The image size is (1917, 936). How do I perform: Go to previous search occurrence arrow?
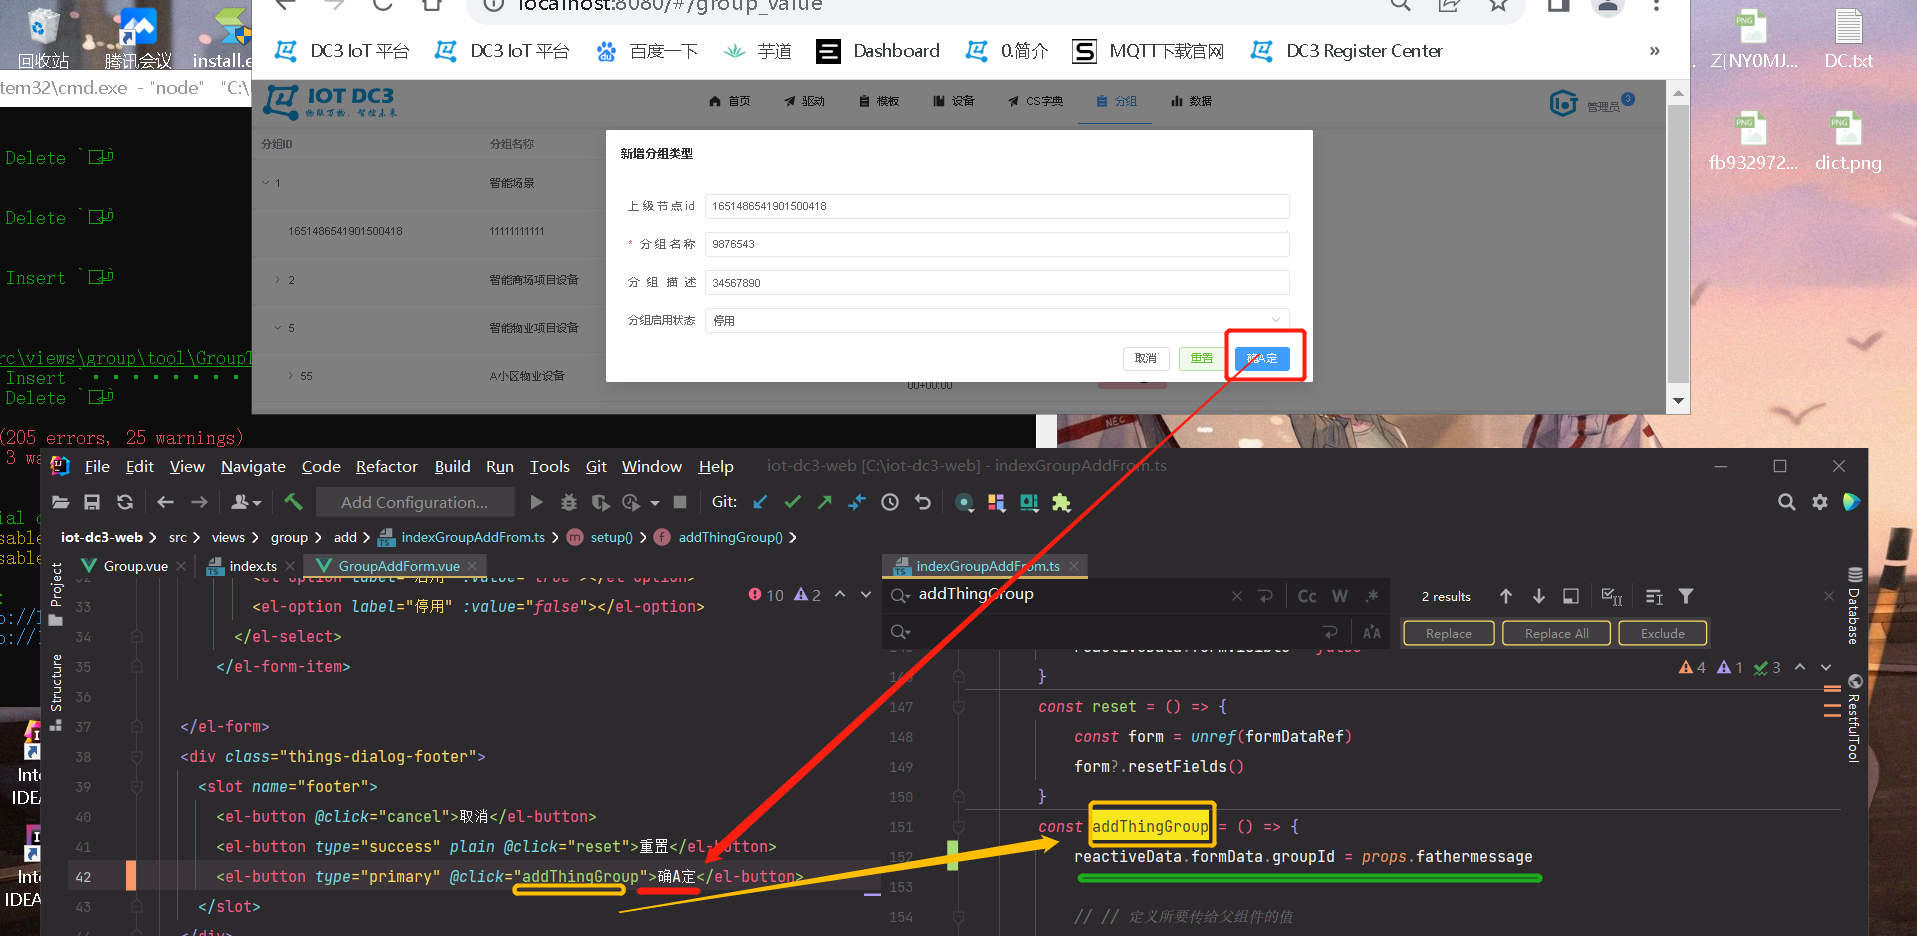(x=1506, y=596)
